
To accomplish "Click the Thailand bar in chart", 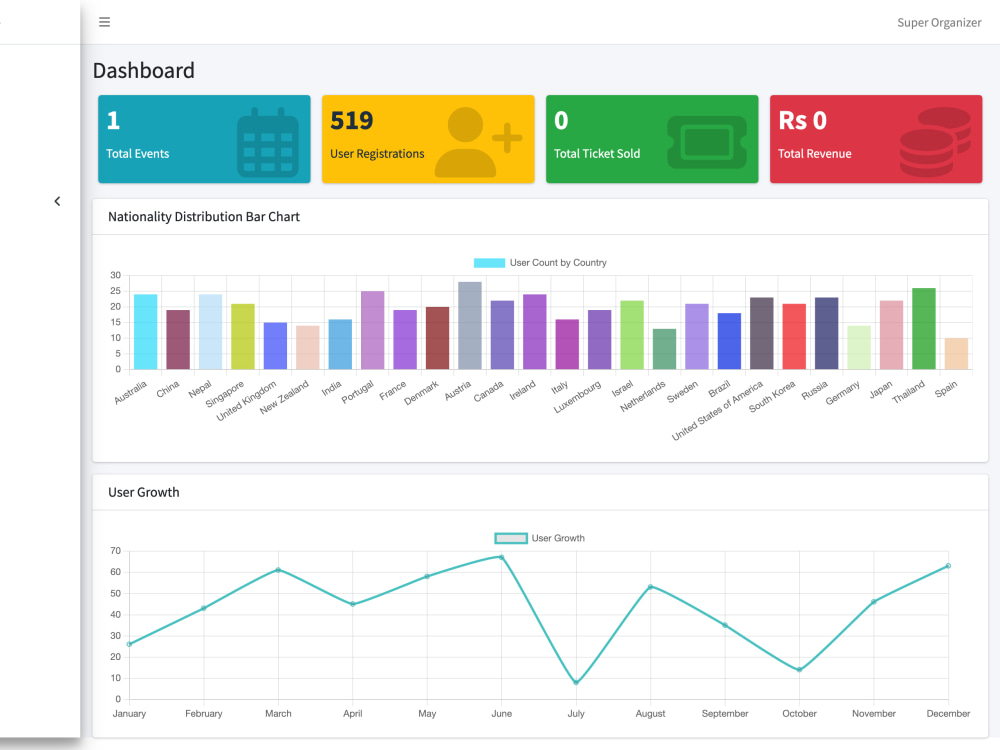I will 924,328.
